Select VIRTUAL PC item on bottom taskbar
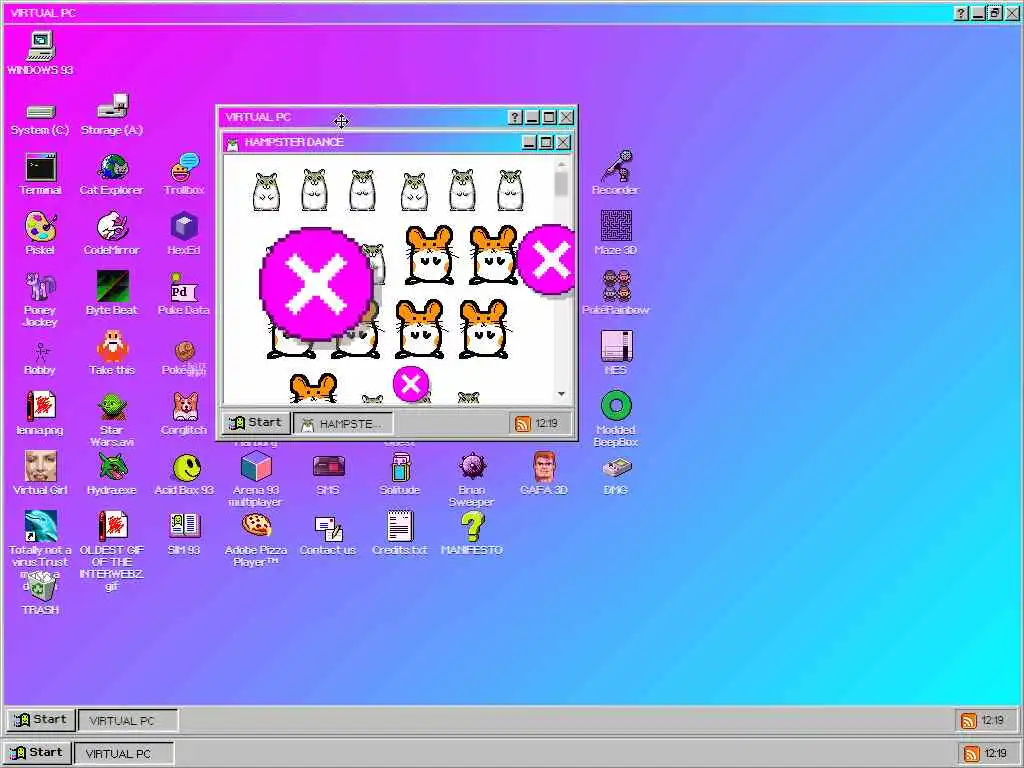The width and height of the screenshot is (1024, 768). tap(123, 753)
